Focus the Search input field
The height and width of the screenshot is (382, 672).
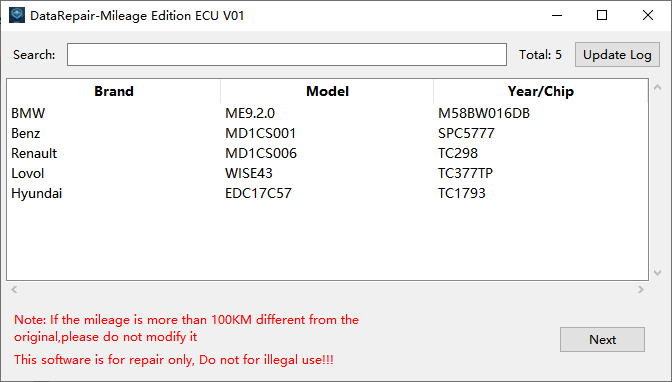tap(287, 54)
